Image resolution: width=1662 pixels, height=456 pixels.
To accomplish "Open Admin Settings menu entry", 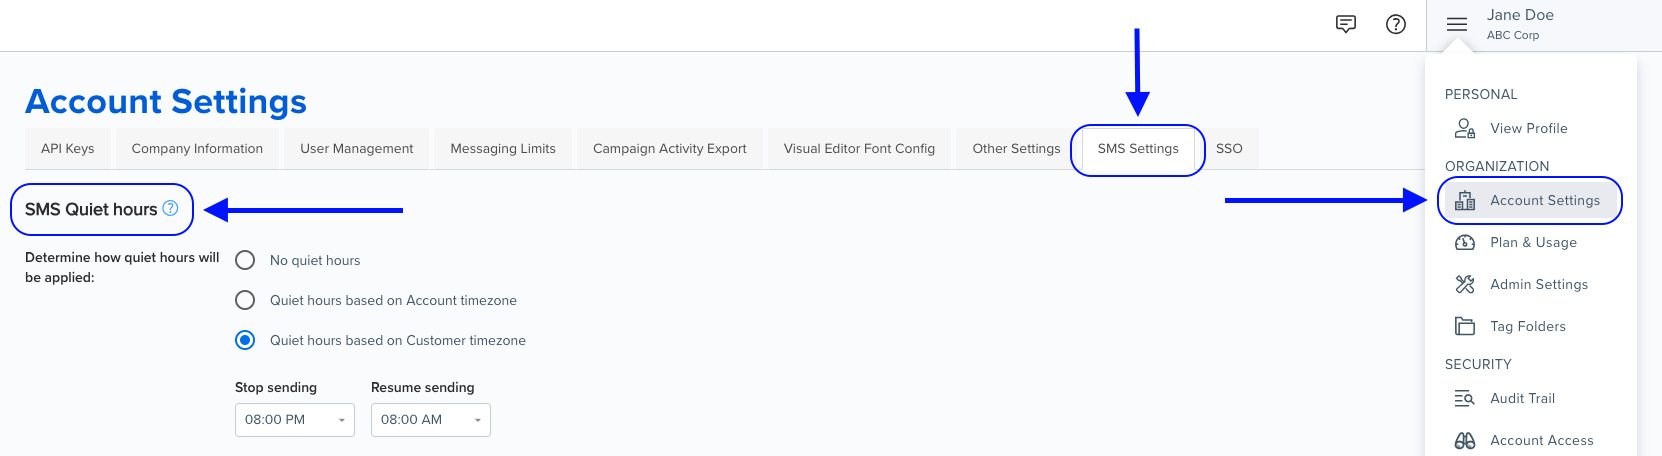I will (x=1530, y=284).
